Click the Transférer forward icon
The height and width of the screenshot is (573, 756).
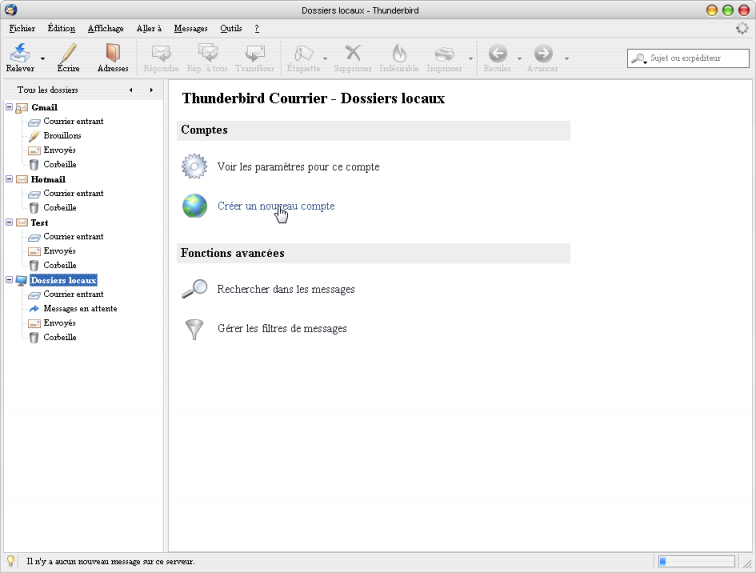pos(255,53)
